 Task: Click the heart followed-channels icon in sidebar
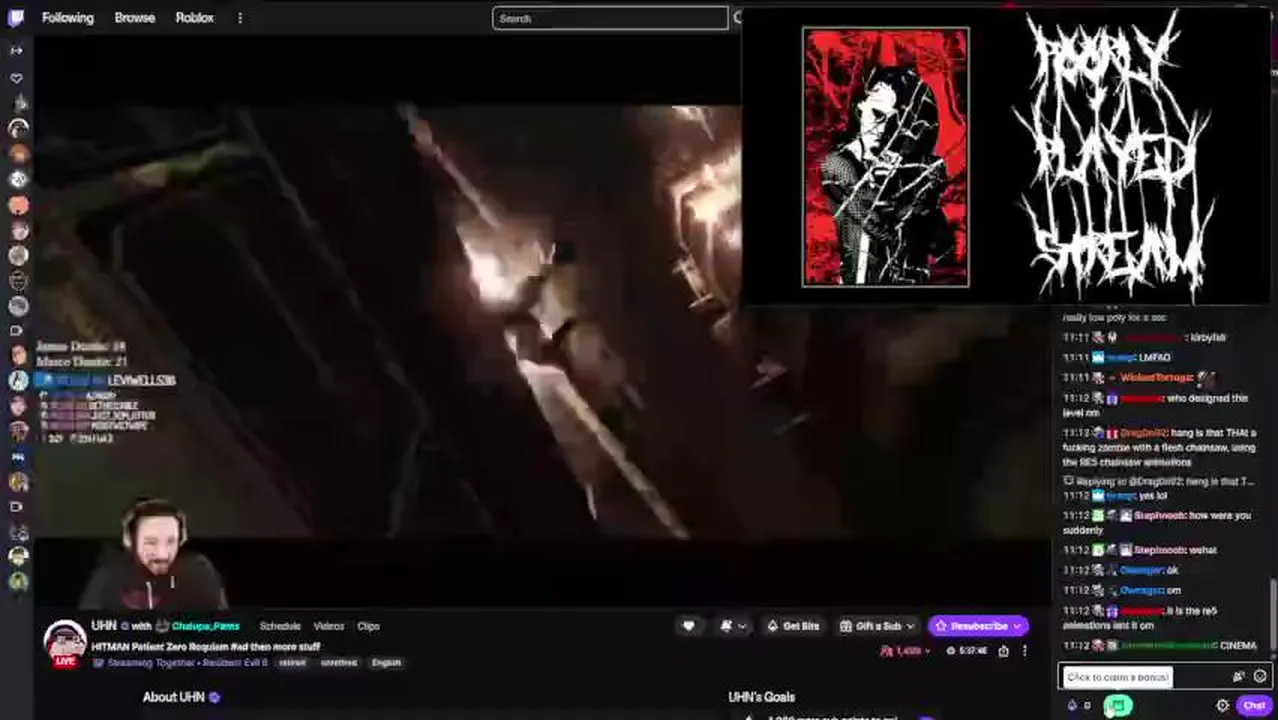coord(16,78)
